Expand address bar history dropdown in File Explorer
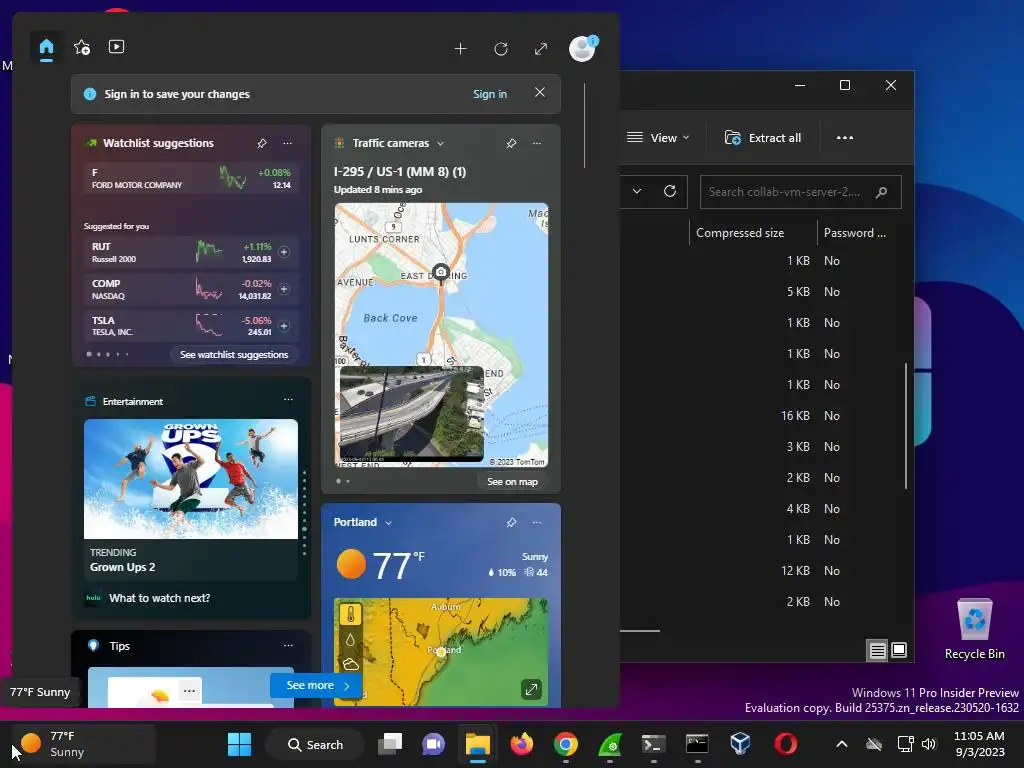The image size is (1024, 768). tap(637, 191)
